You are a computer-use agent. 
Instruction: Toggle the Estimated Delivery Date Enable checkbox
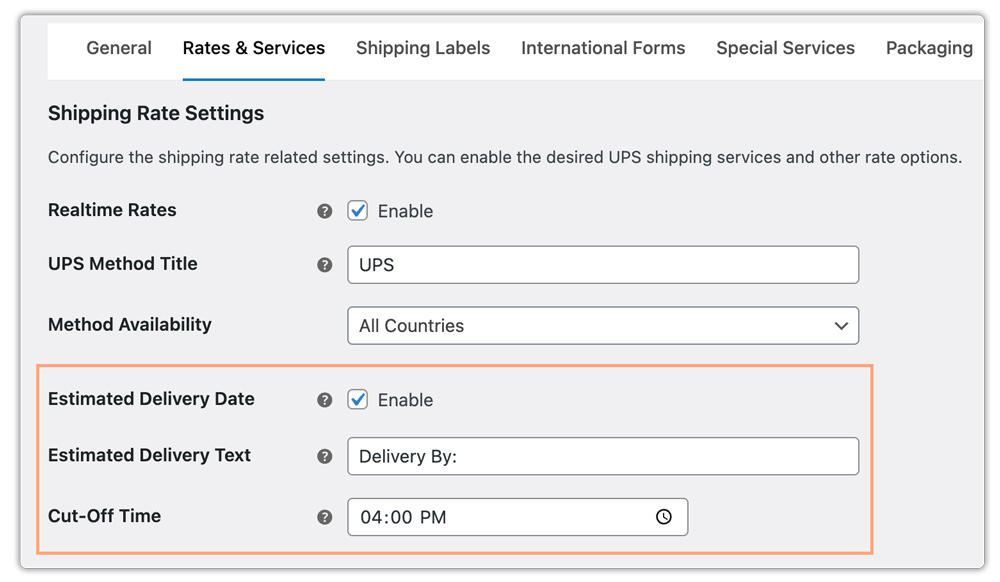click(357, 399)
